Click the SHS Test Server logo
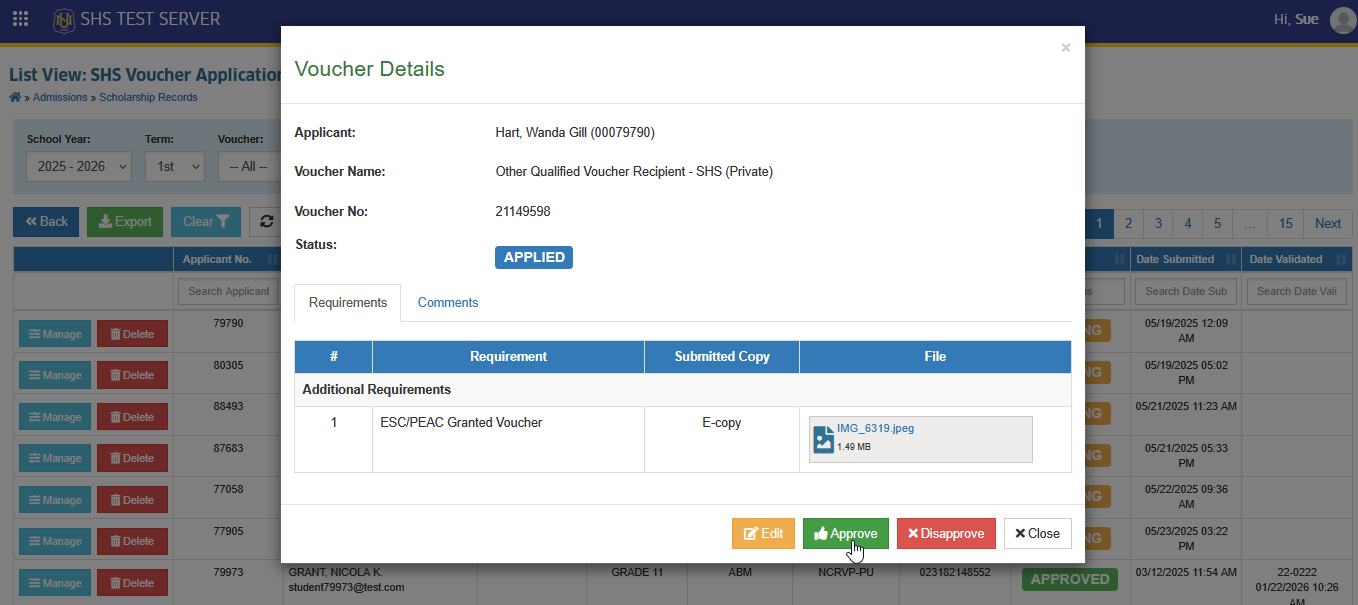The width and height of the screenshot is (1358, 605). [65, 19]
